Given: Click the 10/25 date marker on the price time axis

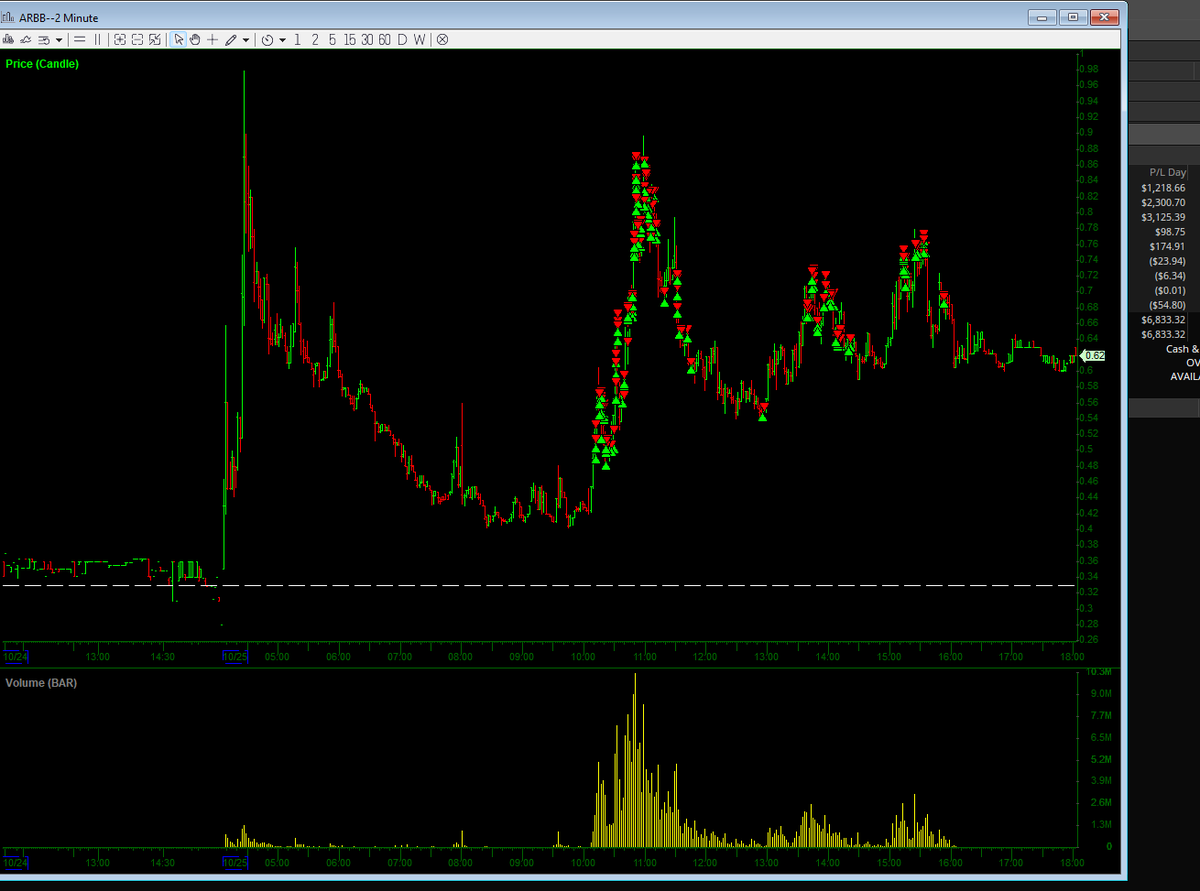Looking at the screenshot, I should click(x=234, y=657).
